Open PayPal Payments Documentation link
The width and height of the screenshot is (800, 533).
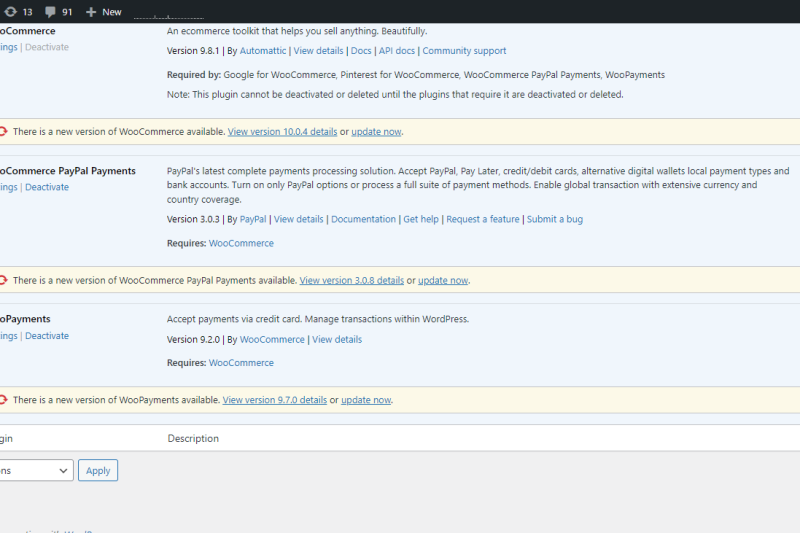click(x=363, y=219)
